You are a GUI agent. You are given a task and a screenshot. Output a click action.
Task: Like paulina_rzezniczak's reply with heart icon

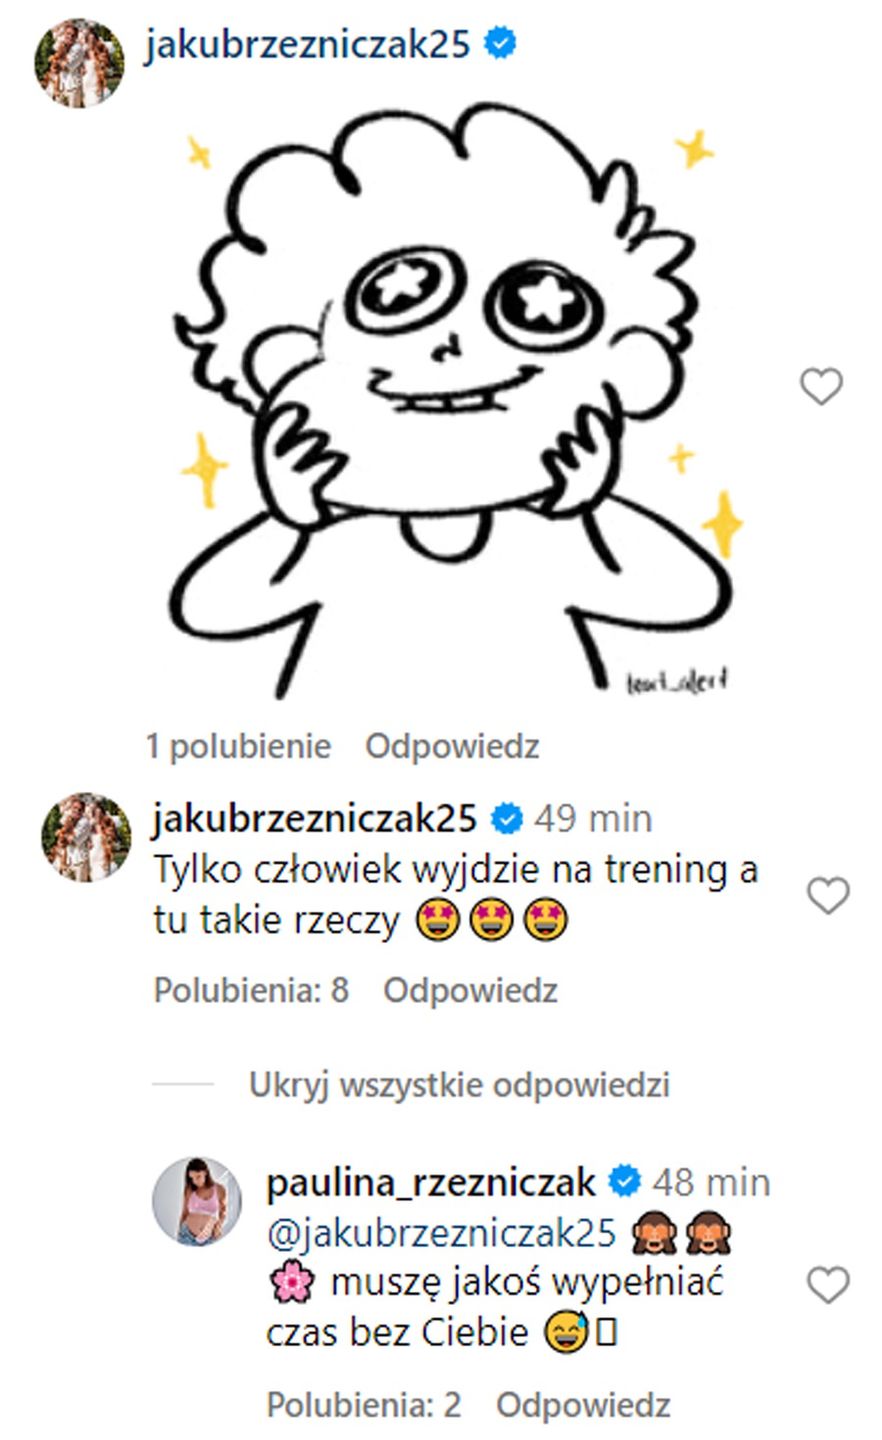pos(827,1285)
